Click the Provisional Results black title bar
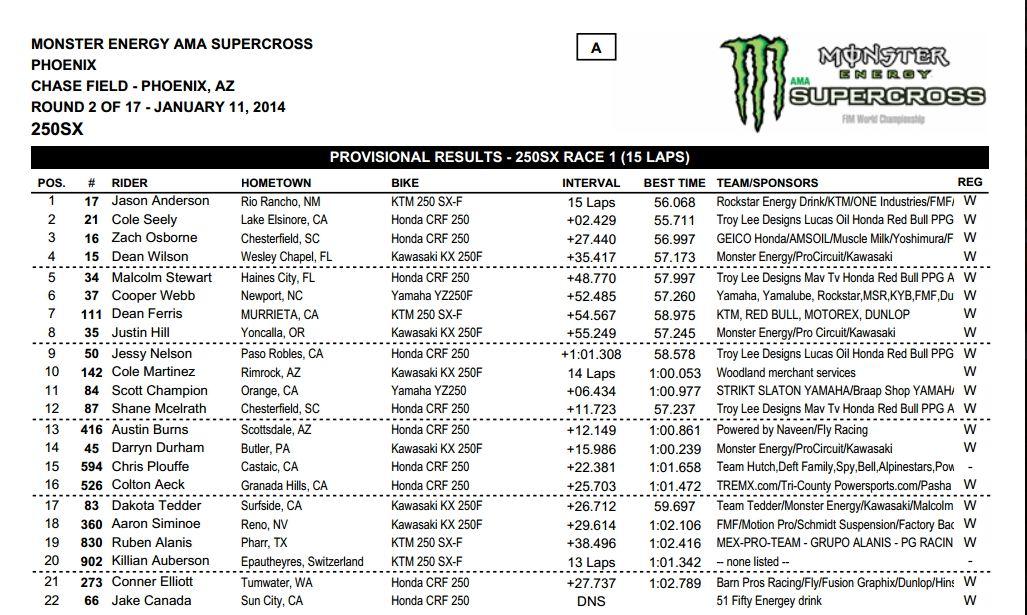The image size is (1027, 615). [510, 157]
